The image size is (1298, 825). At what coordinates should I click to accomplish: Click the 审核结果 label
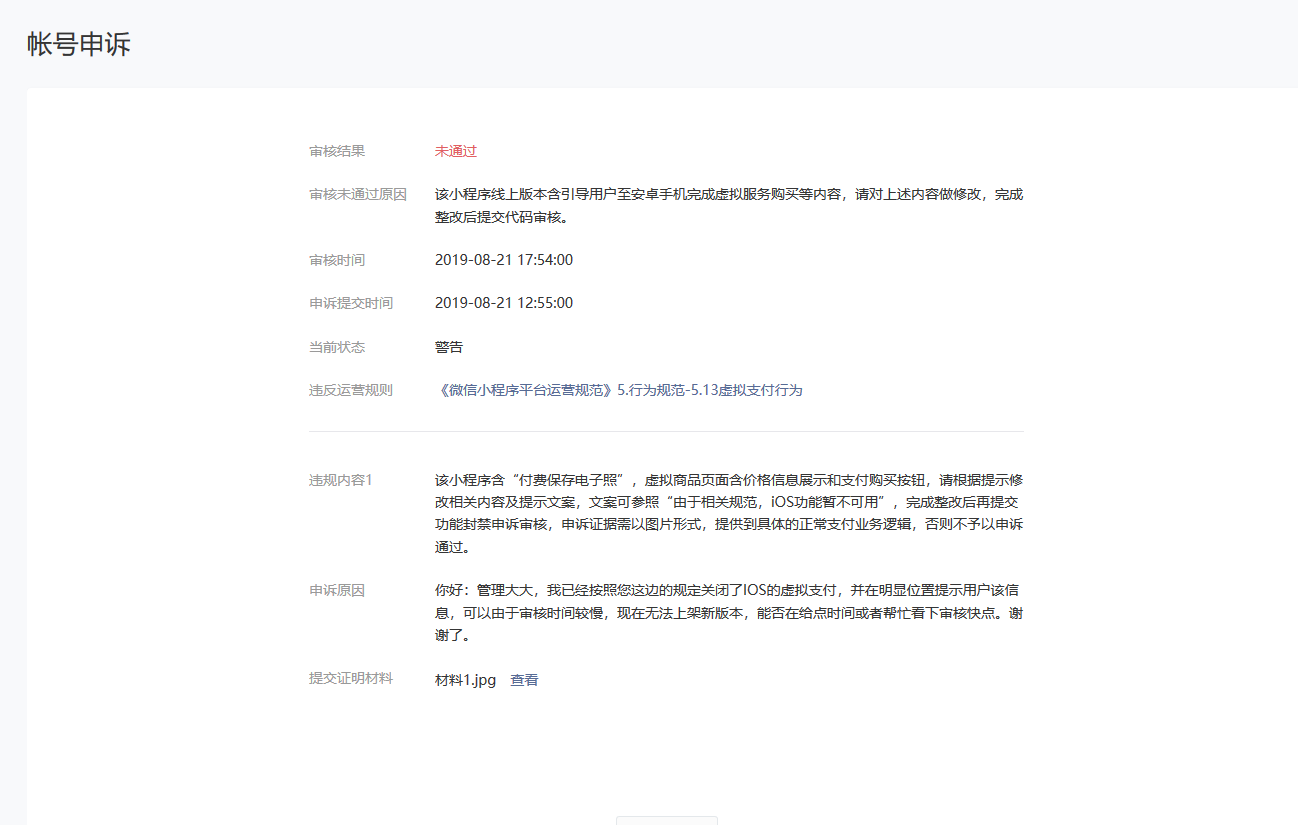coord(337,151)
